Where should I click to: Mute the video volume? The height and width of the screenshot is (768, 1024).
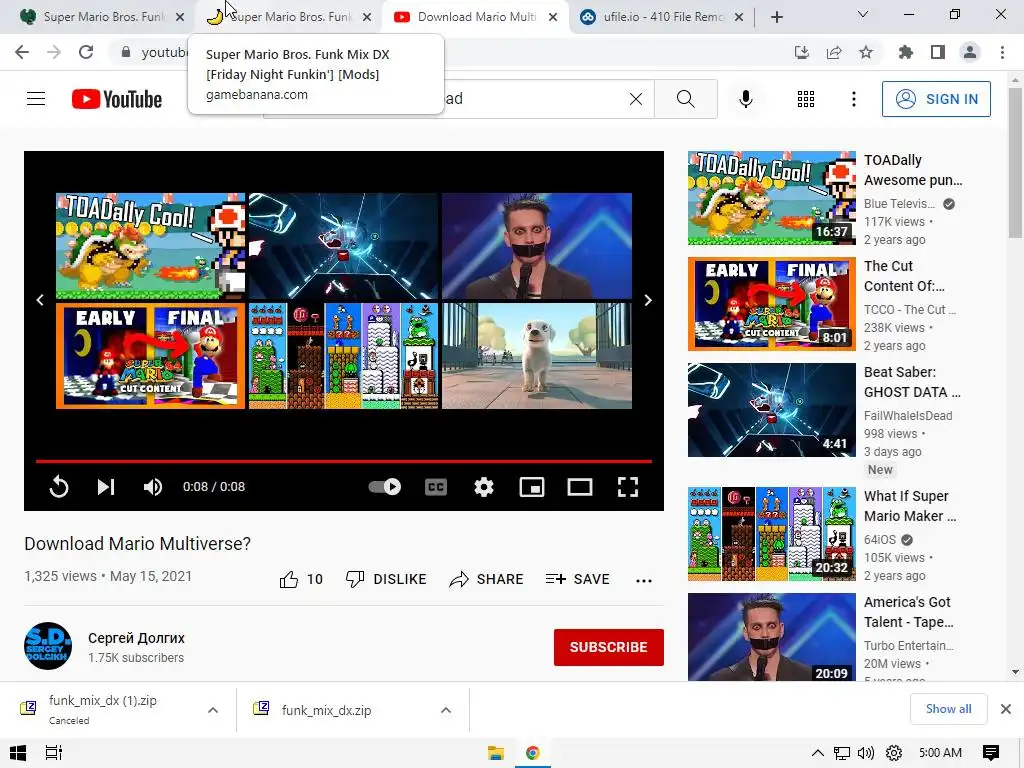(153, 487)
